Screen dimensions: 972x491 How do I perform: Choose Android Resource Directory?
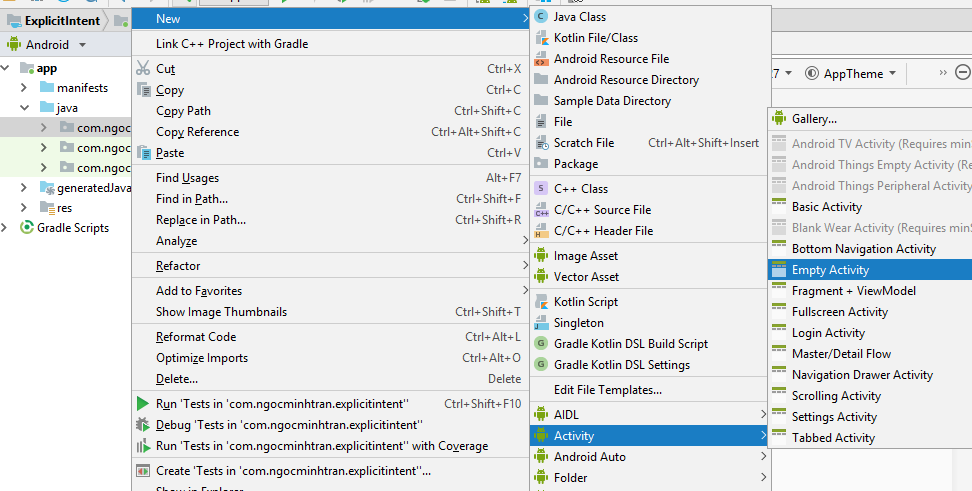click(x=650, y=79)
